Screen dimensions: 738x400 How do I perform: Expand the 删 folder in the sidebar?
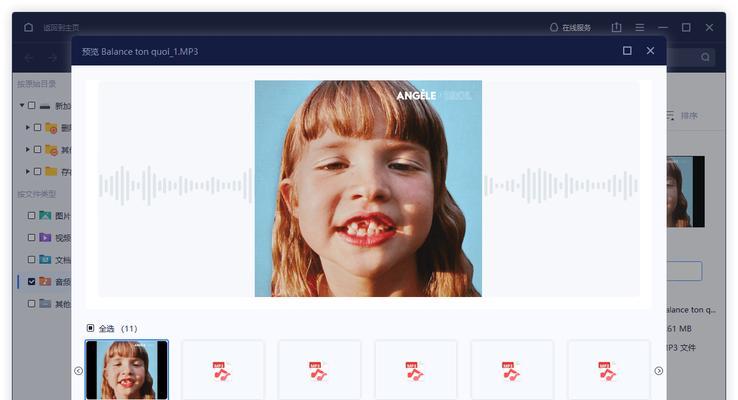pyautogui.click(x=27, y=128)
